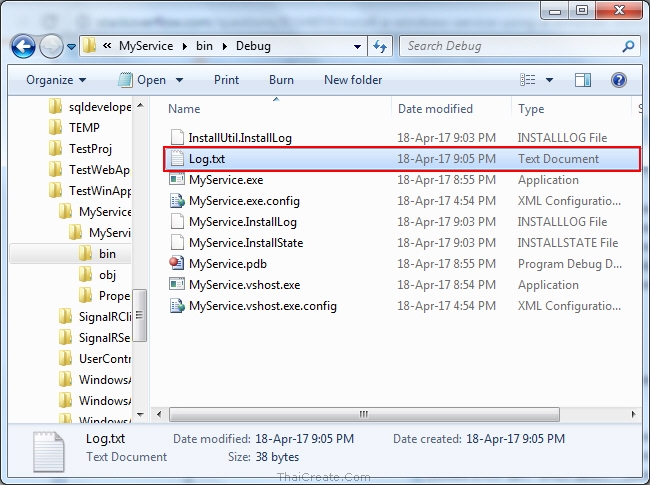Click the tree scrollbar up arrow
Screen dimensions: 650x485
click(x=140, y=105)
